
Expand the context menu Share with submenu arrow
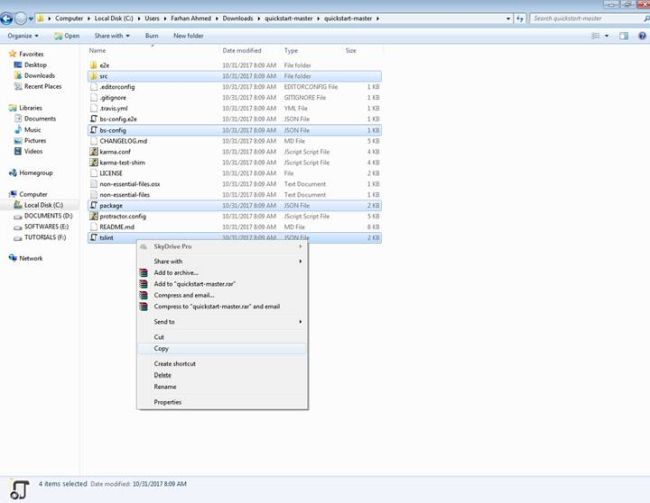(x=301, y=261)
